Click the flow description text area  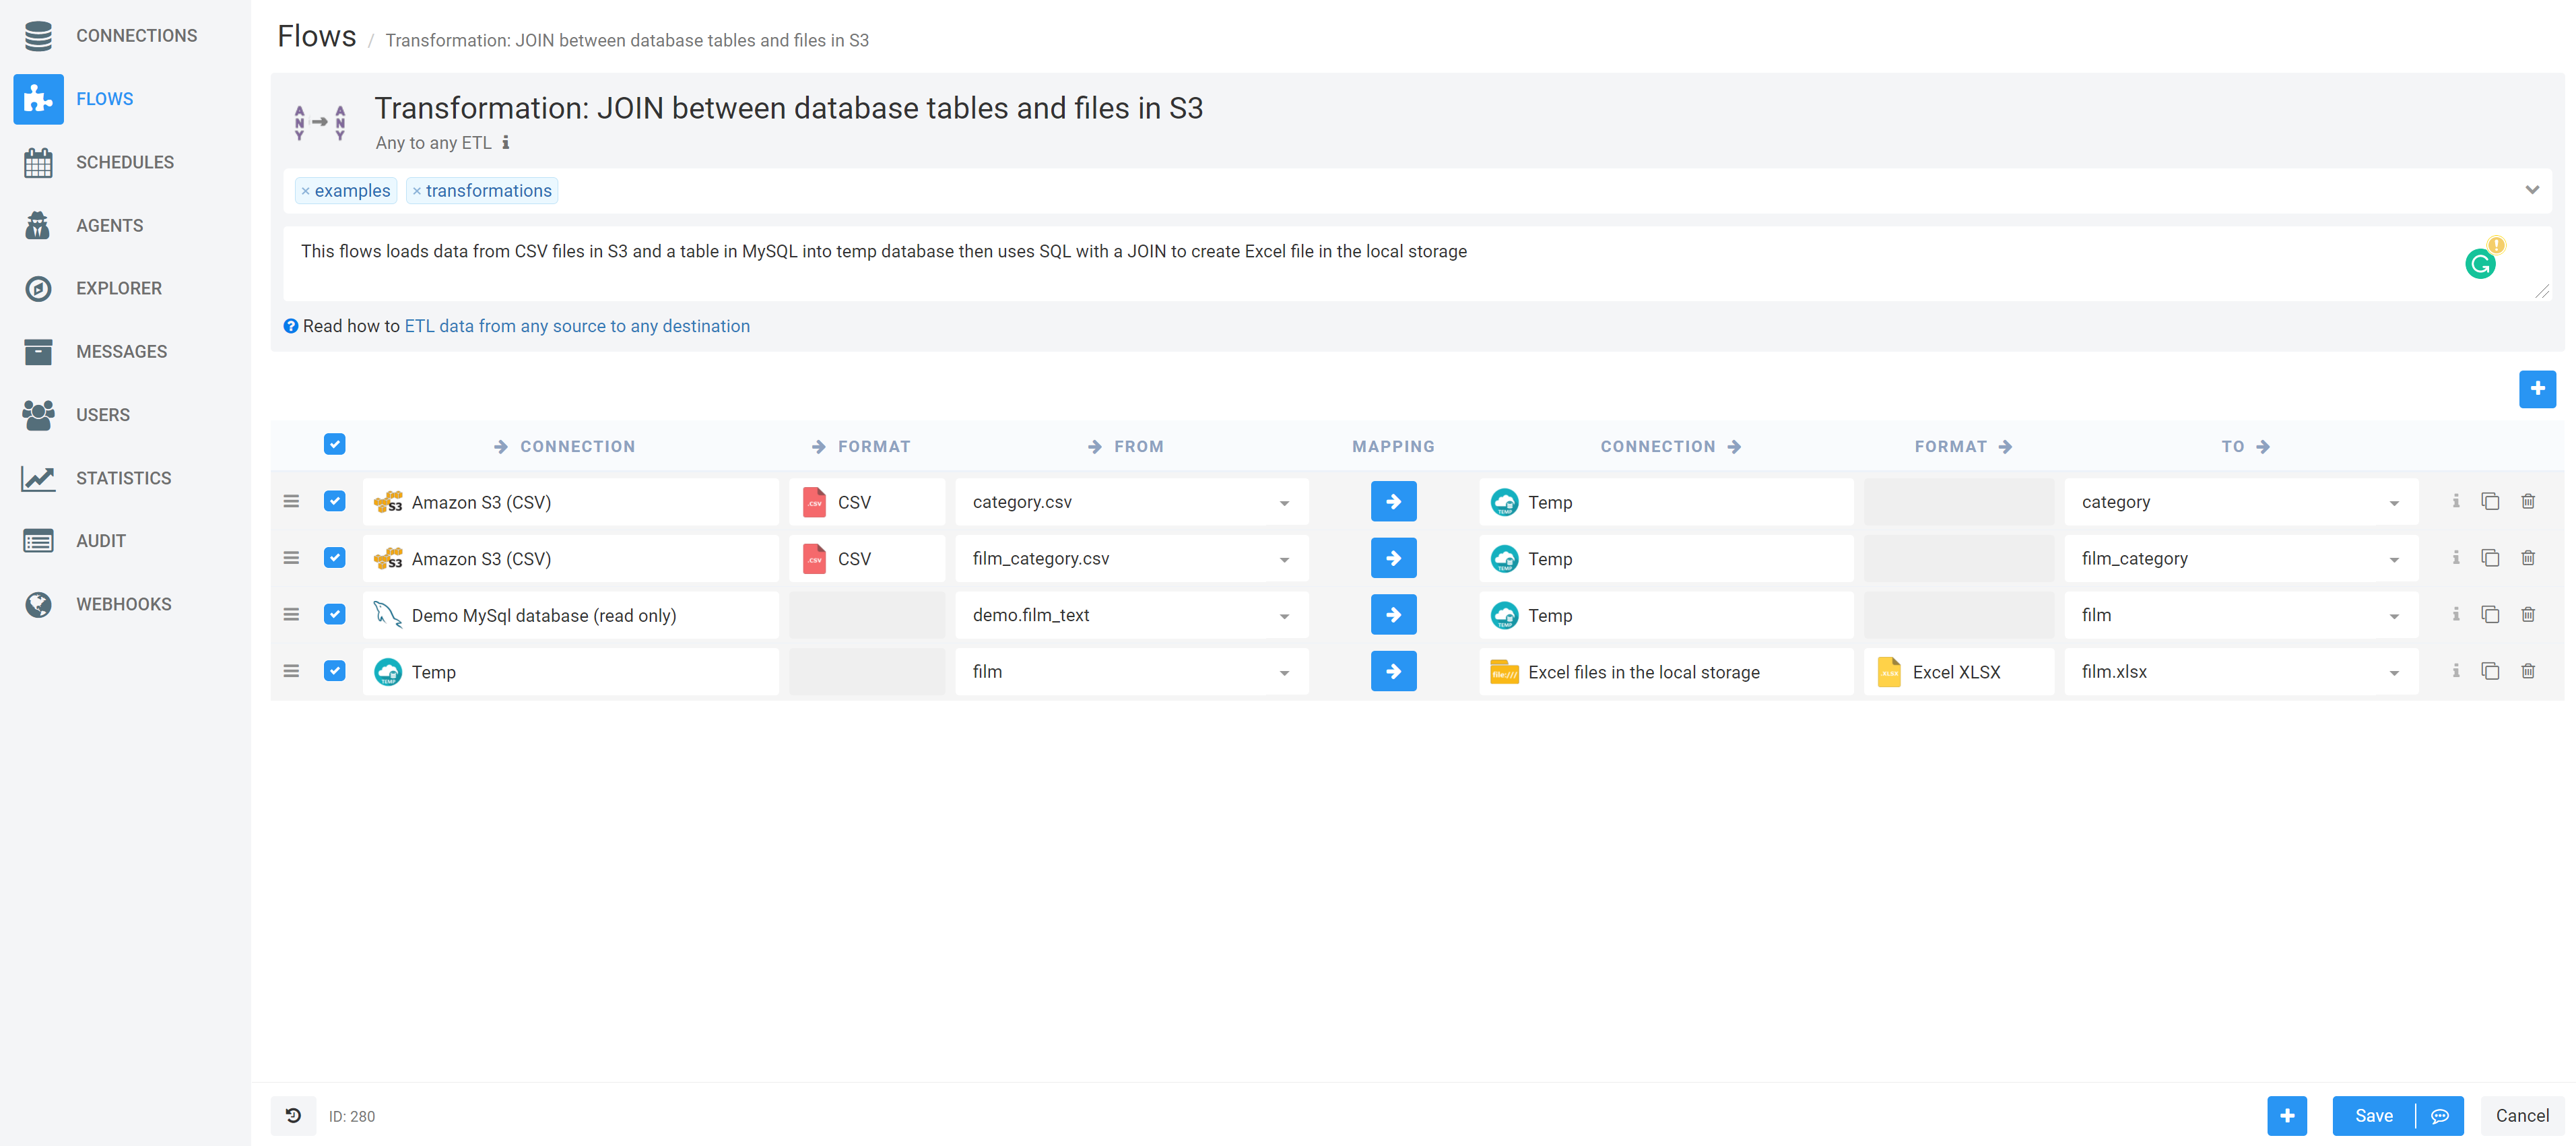click(x=1417, y=264)
